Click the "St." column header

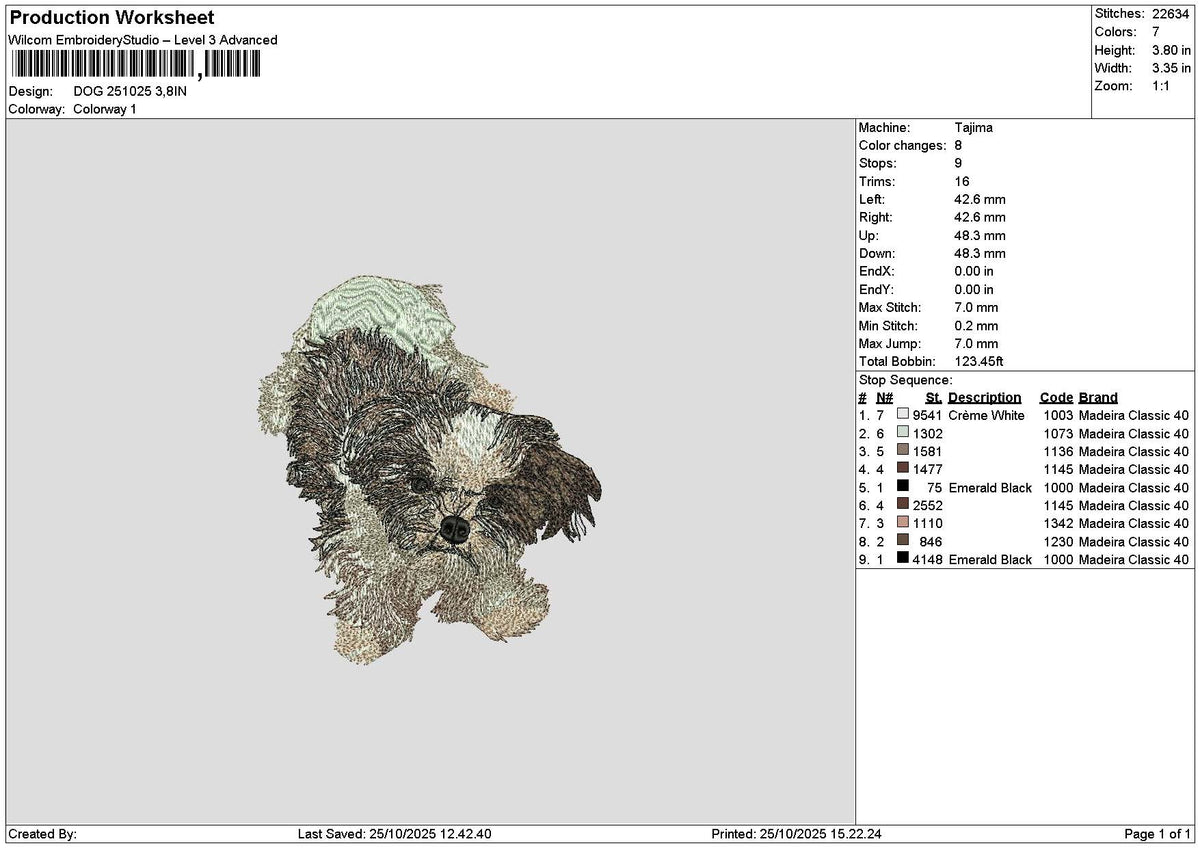point(934,398)
